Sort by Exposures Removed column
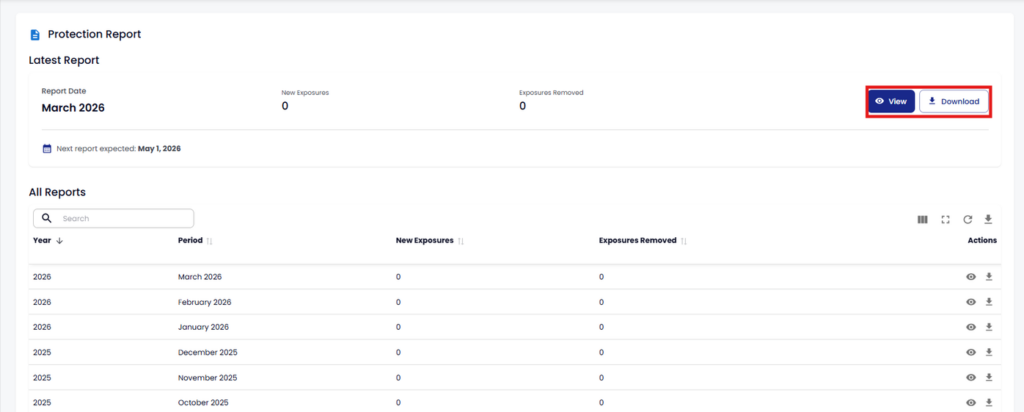Viewport: 1024px width, 412px height. coord(643,240)
